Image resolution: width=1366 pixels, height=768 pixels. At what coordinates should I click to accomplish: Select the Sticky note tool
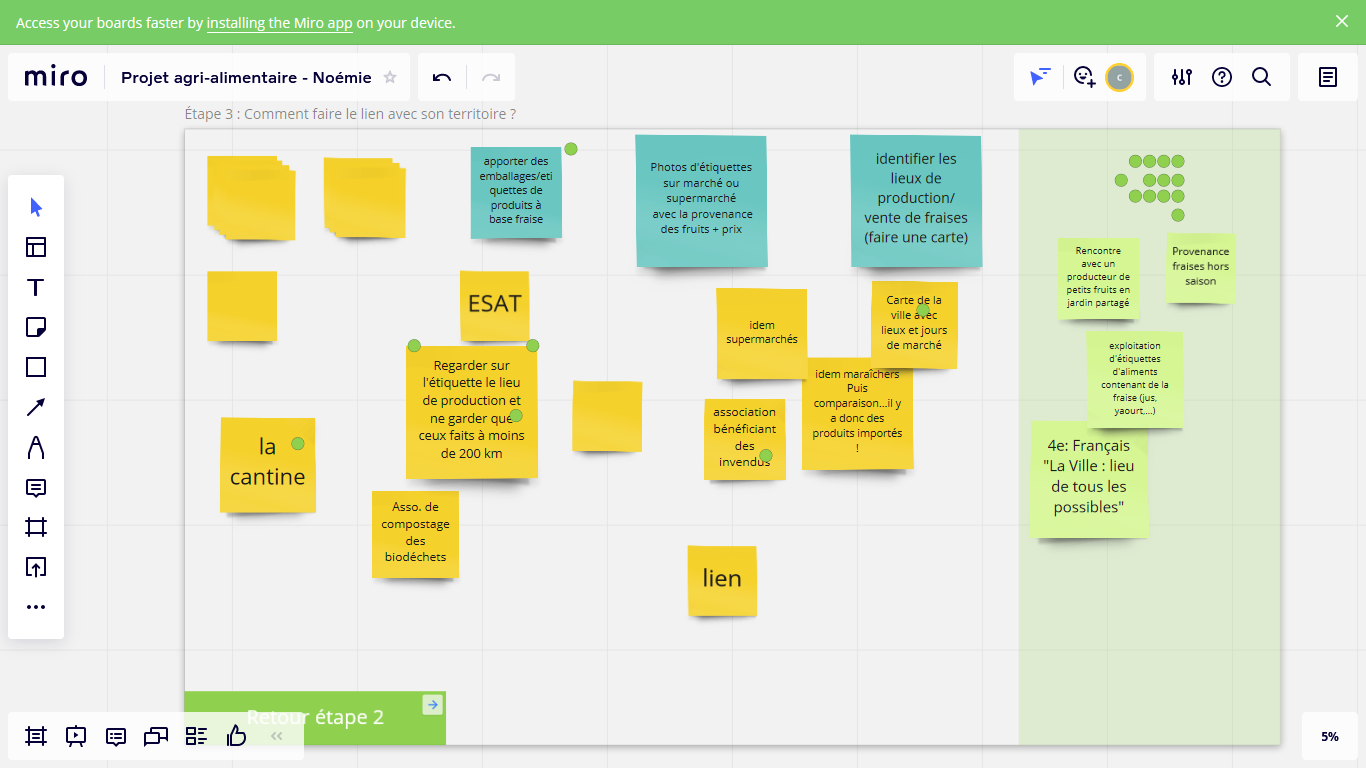pyautogui.click(x=36, y=327)
